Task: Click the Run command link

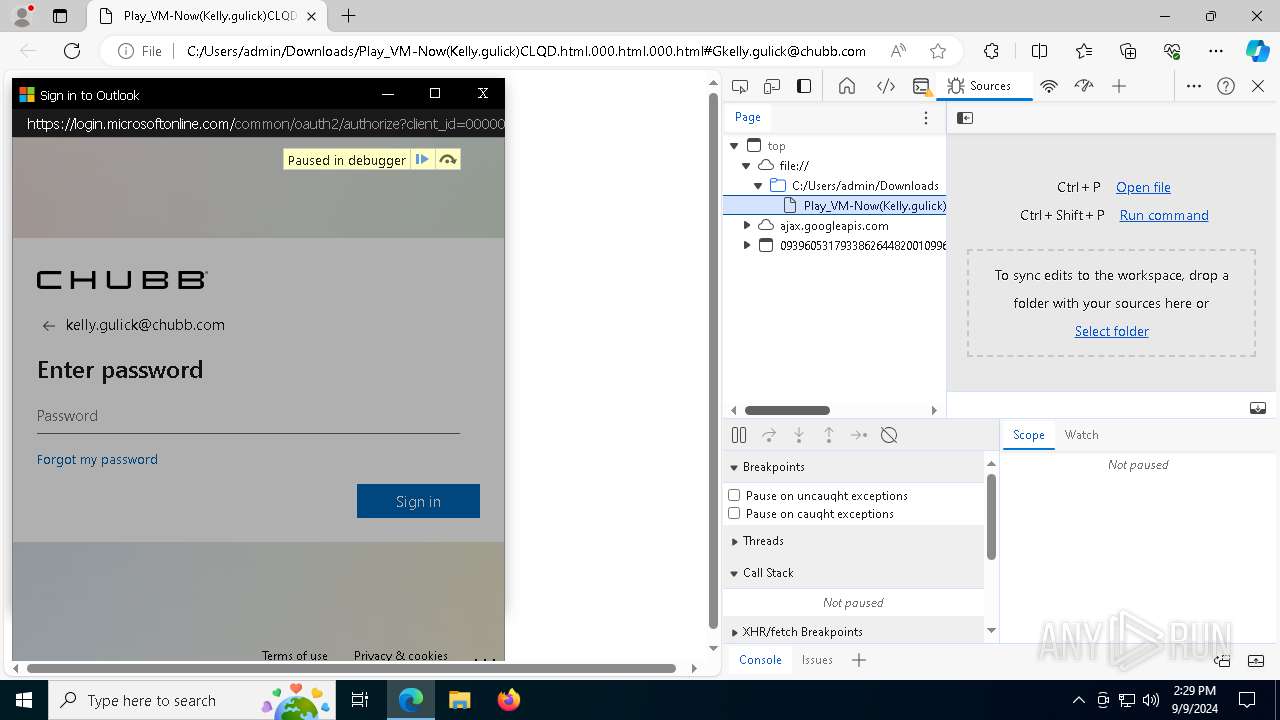Action: 1164,215
